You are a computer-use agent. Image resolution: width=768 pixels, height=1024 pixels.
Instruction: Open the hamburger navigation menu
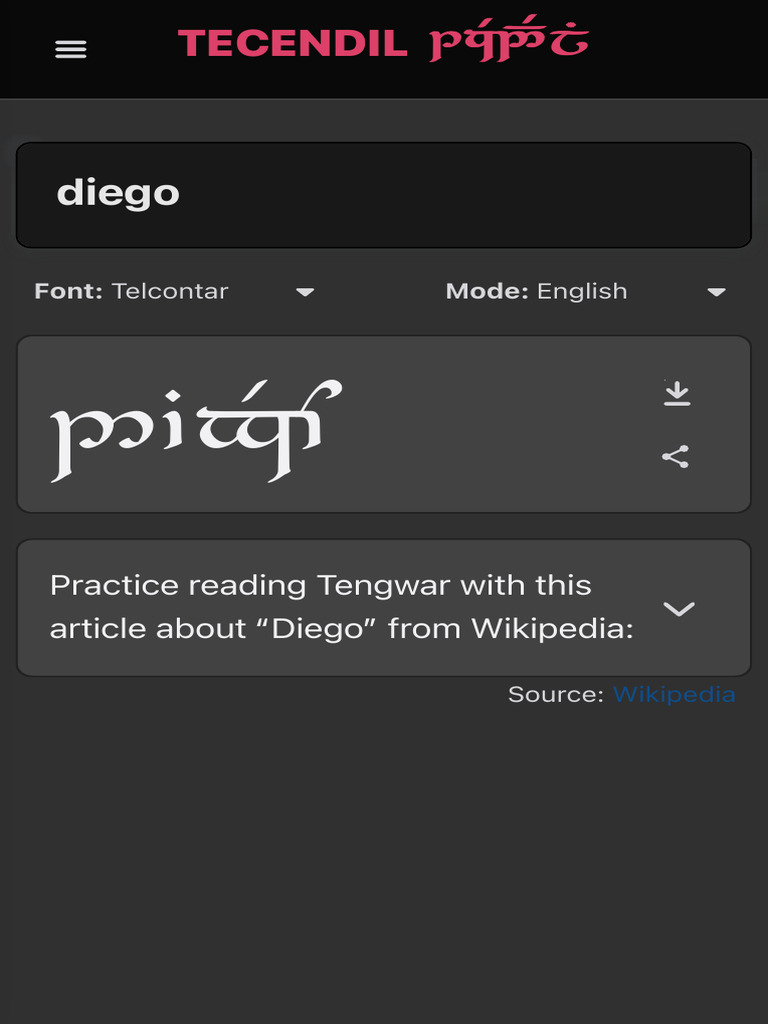pos(71,49)
